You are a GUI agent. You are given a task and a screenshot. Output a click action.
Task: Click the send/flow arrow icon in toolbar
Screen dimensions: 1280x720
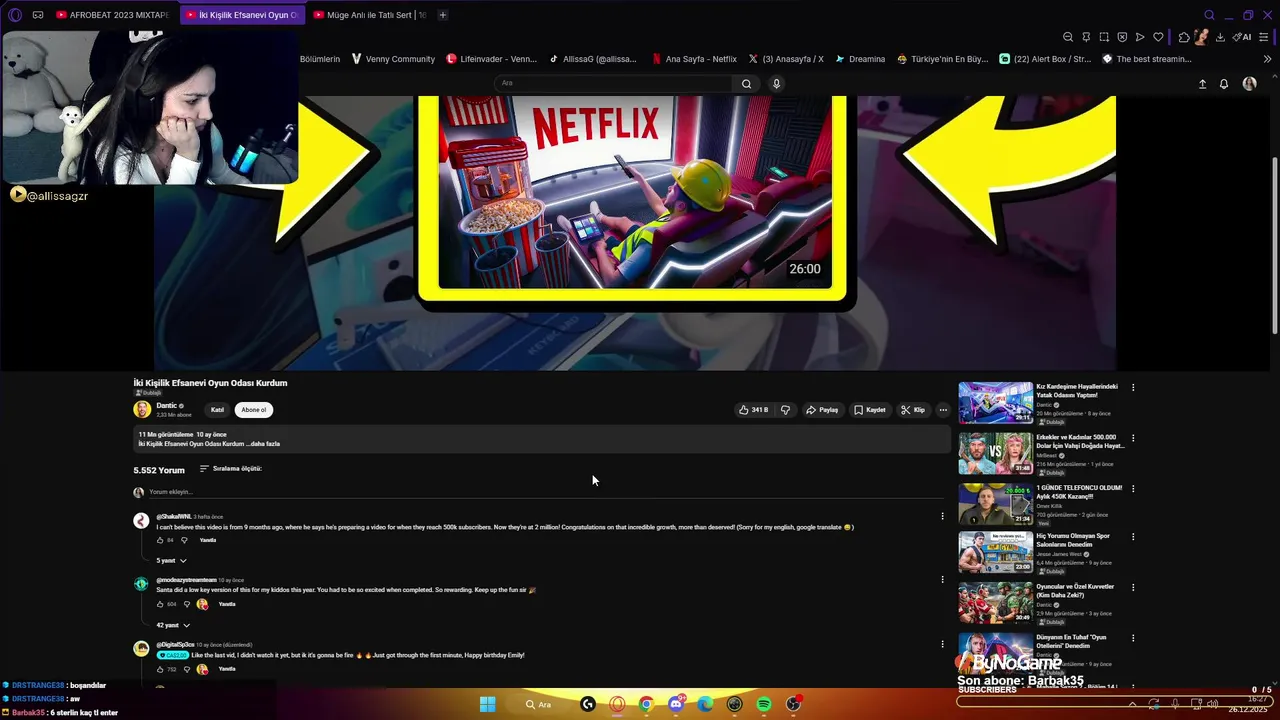1140,37
